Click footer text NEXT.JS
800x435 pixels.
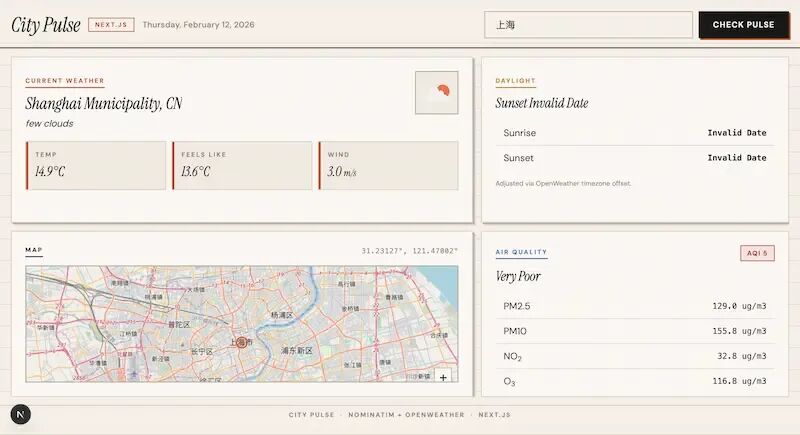coord(494,415)
